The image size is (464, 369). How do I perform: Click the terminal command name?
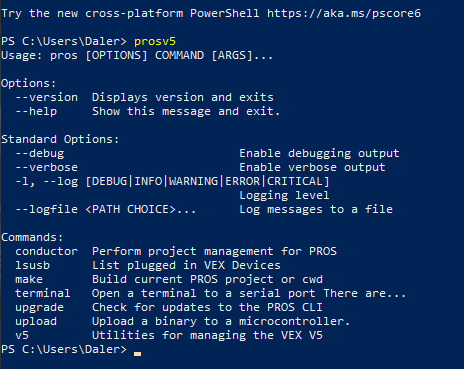pos(43,293)
